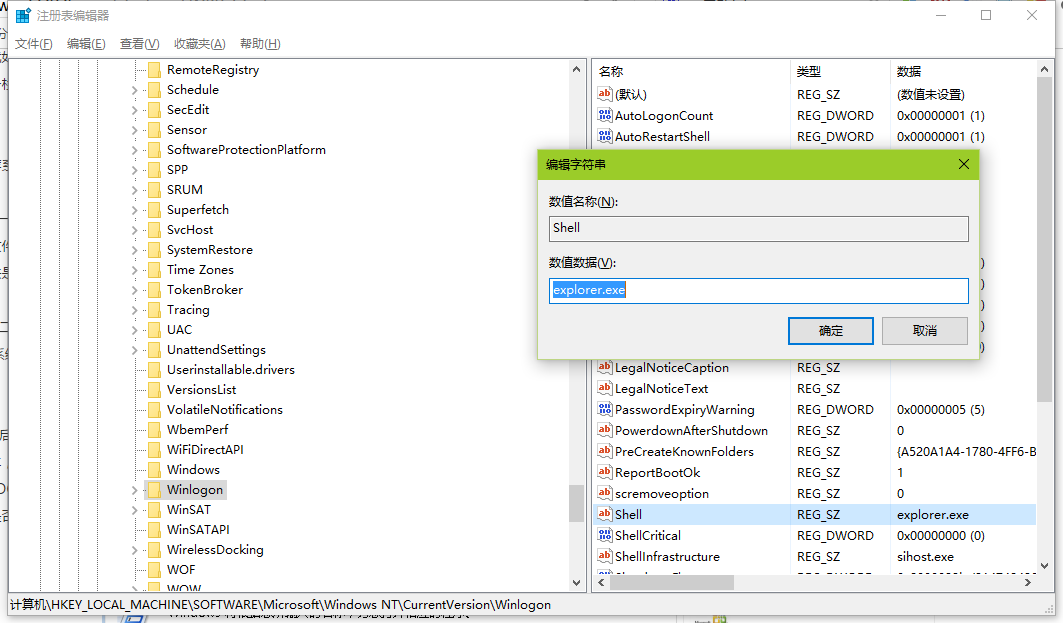This screenshot has height=623, width=1063.
Task: Click the Shell string value icon
Action: click(x=604, y=515)
